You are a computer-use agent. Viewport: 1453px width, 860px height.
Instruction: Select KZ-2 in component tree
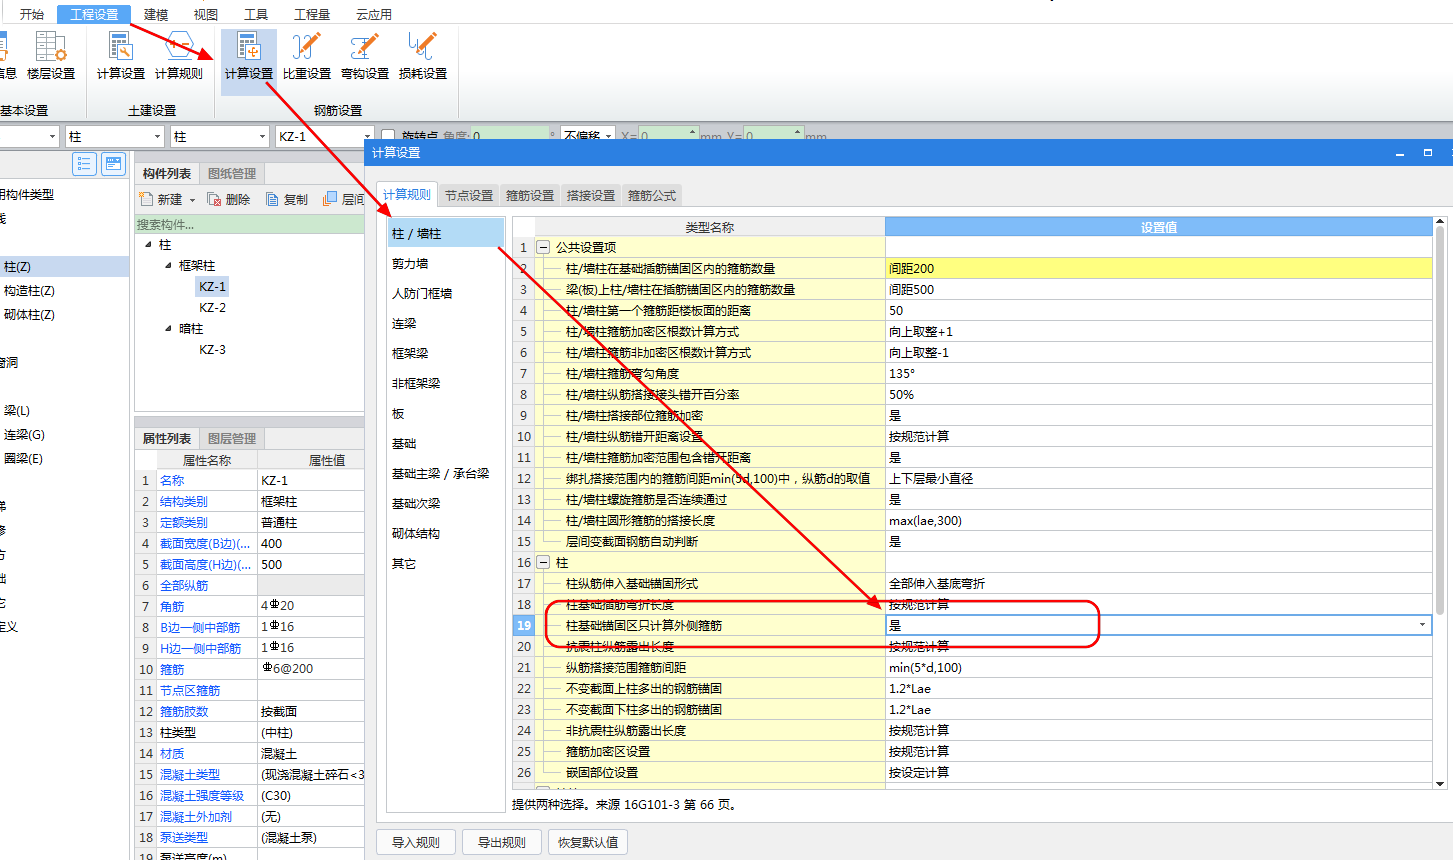tap(213, 308)
